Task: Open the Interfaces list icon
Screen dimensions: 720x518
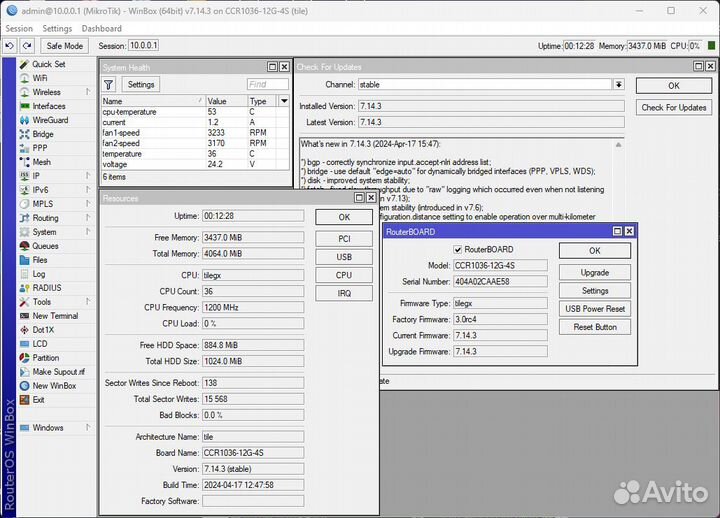Action: click(x=24, y=106)
